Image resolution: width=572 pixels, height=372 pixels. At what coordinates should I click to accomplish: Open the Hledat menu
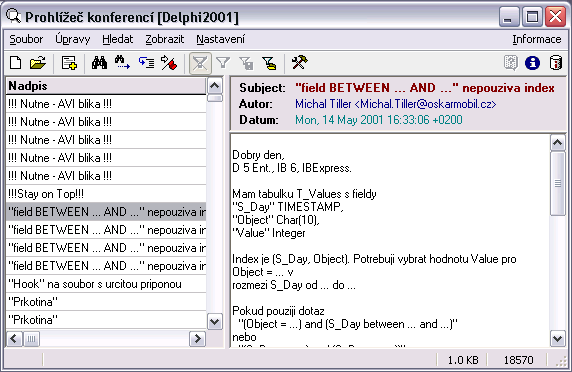(x=117, y=39)
